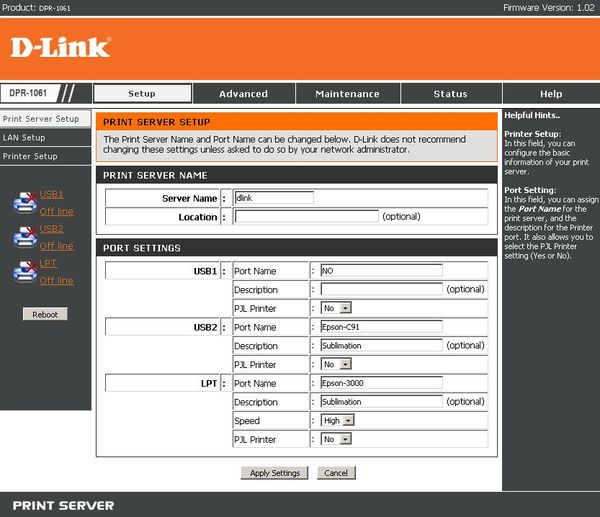Open the USB2 link
Viewport: 600px width, 517px height.
[x=51, y=229]
